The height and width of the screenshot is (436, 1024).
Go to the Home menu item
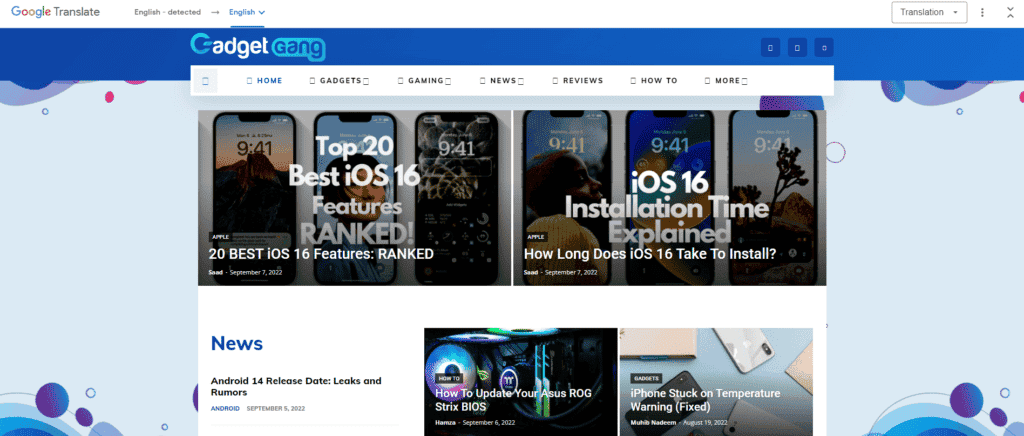[265, 81]
